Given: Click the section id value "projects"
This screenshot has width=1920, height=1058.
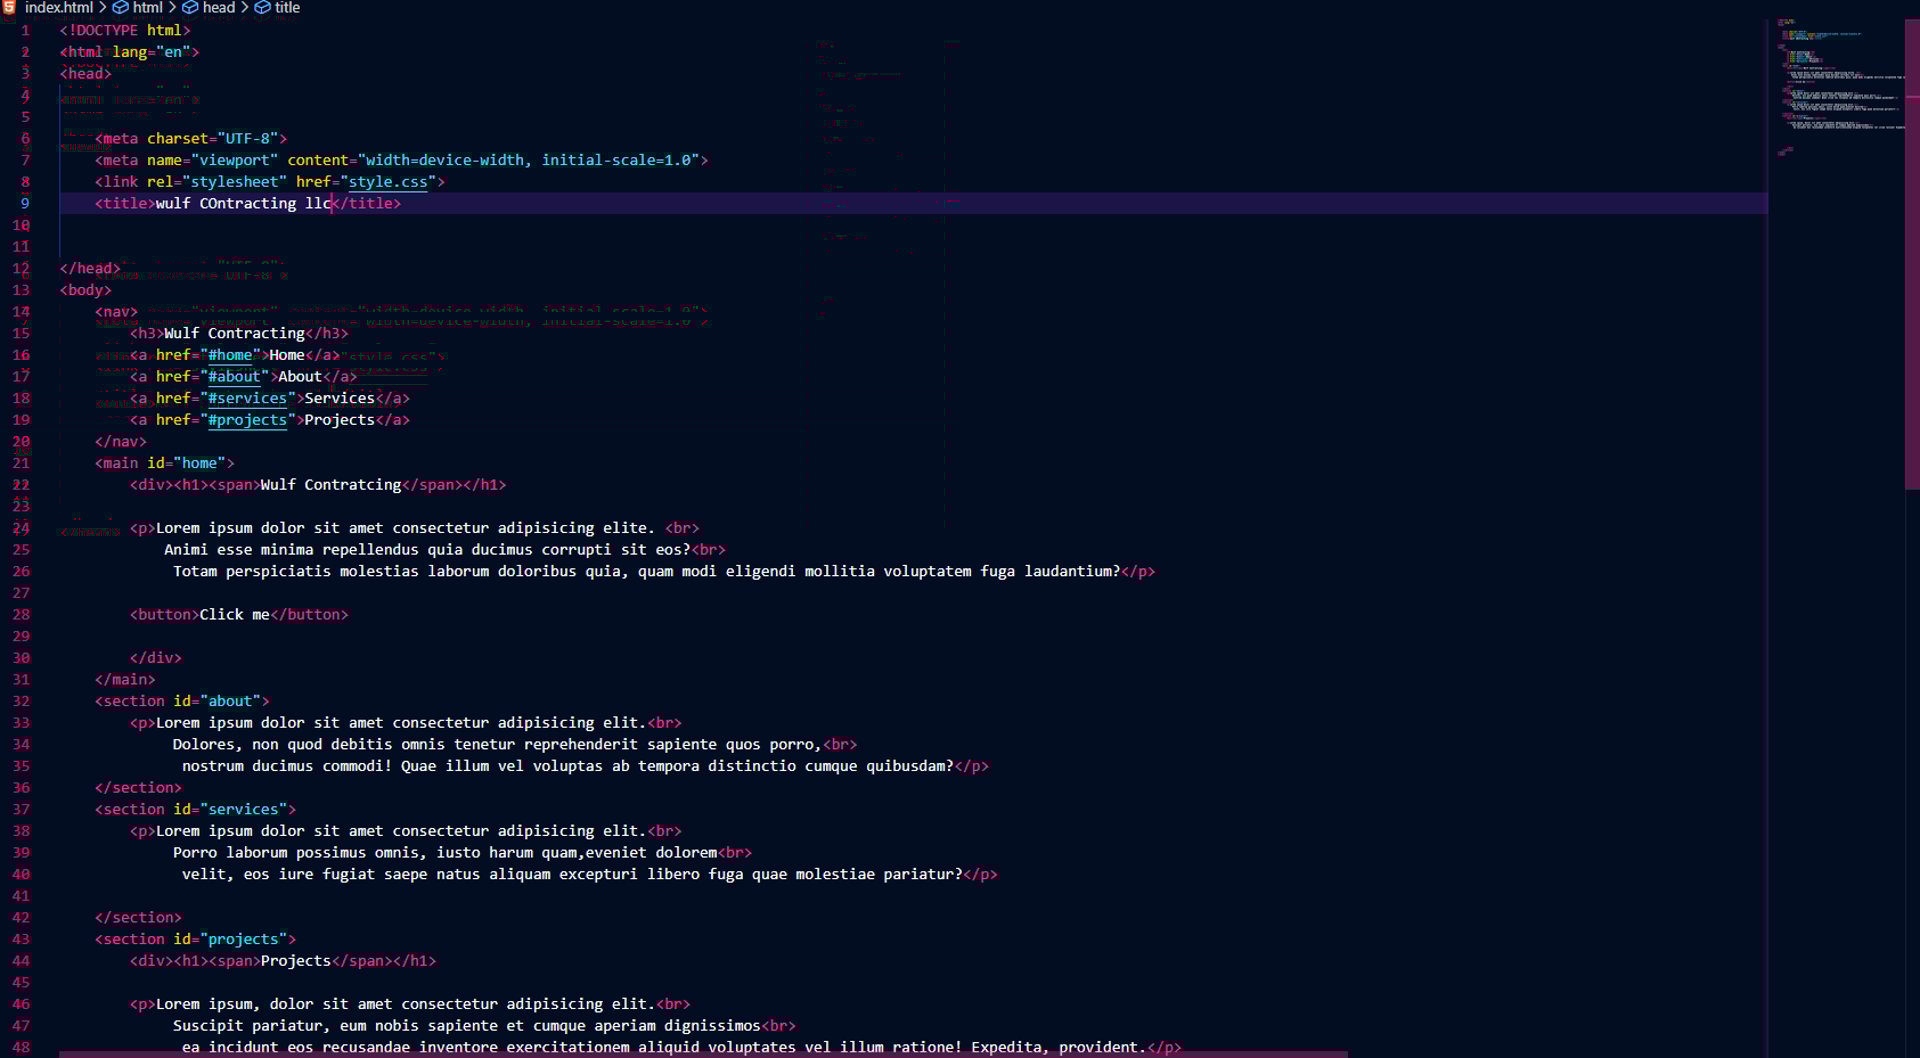Looking at the screenshot, I should click(243, 939).
